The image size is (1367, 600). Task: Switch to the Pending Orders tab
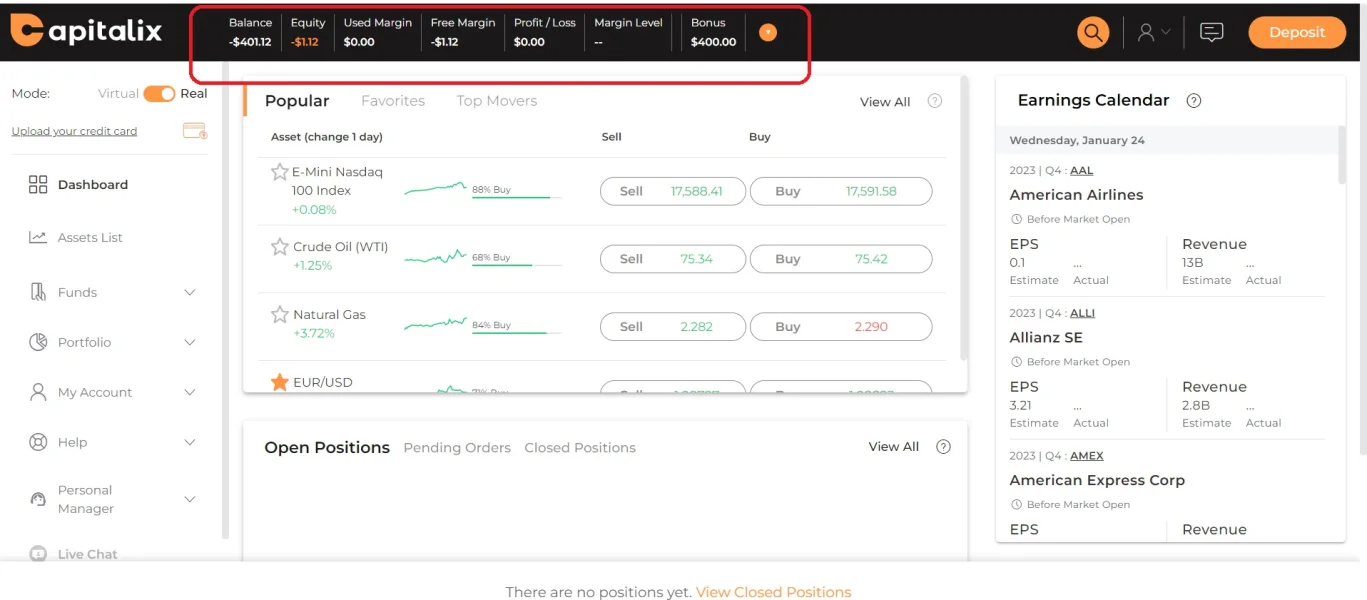(x=457, y=448)
